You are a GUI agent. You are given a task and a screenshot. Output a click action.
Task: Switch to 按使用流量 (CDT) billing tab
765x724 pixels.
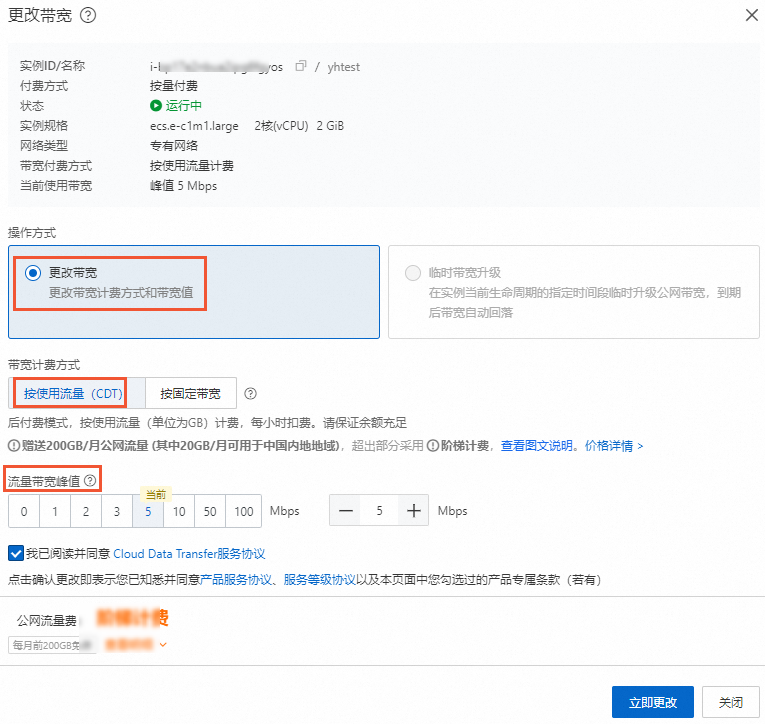[73, 394]
